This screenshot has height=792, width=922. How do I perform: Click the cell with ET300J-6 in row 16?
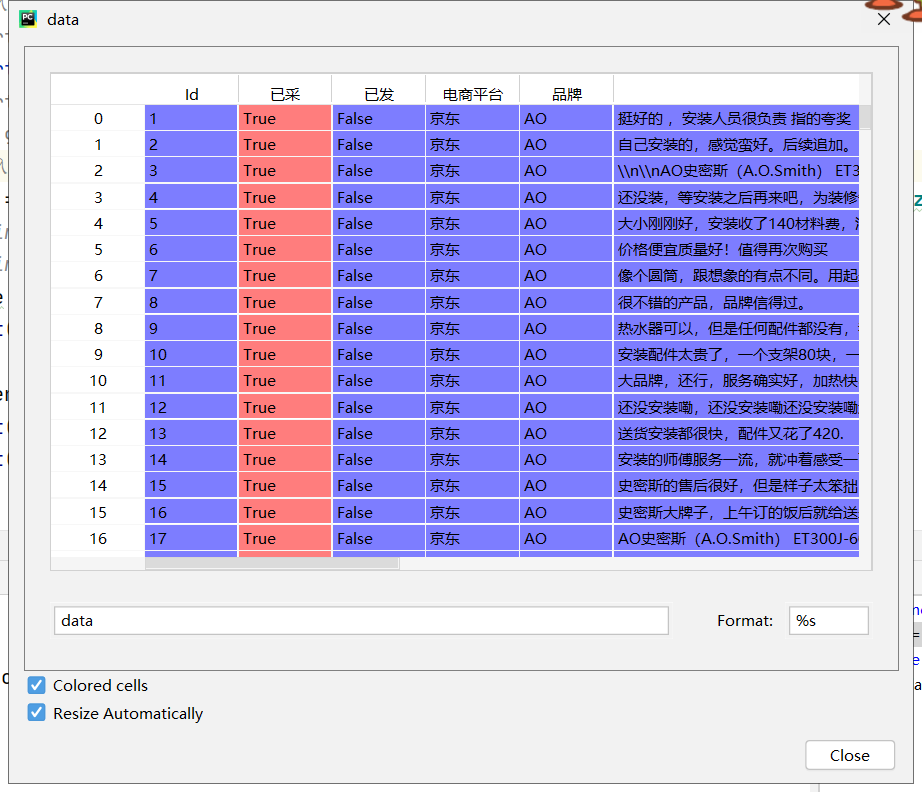(736, 538)
